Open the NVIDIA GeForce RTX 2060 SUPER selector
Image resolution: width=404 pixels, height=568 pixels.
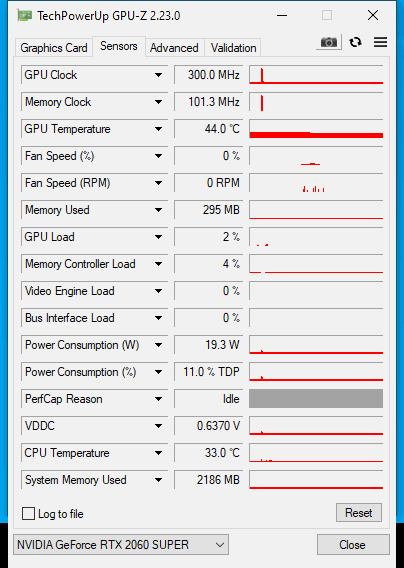[121, 544]
